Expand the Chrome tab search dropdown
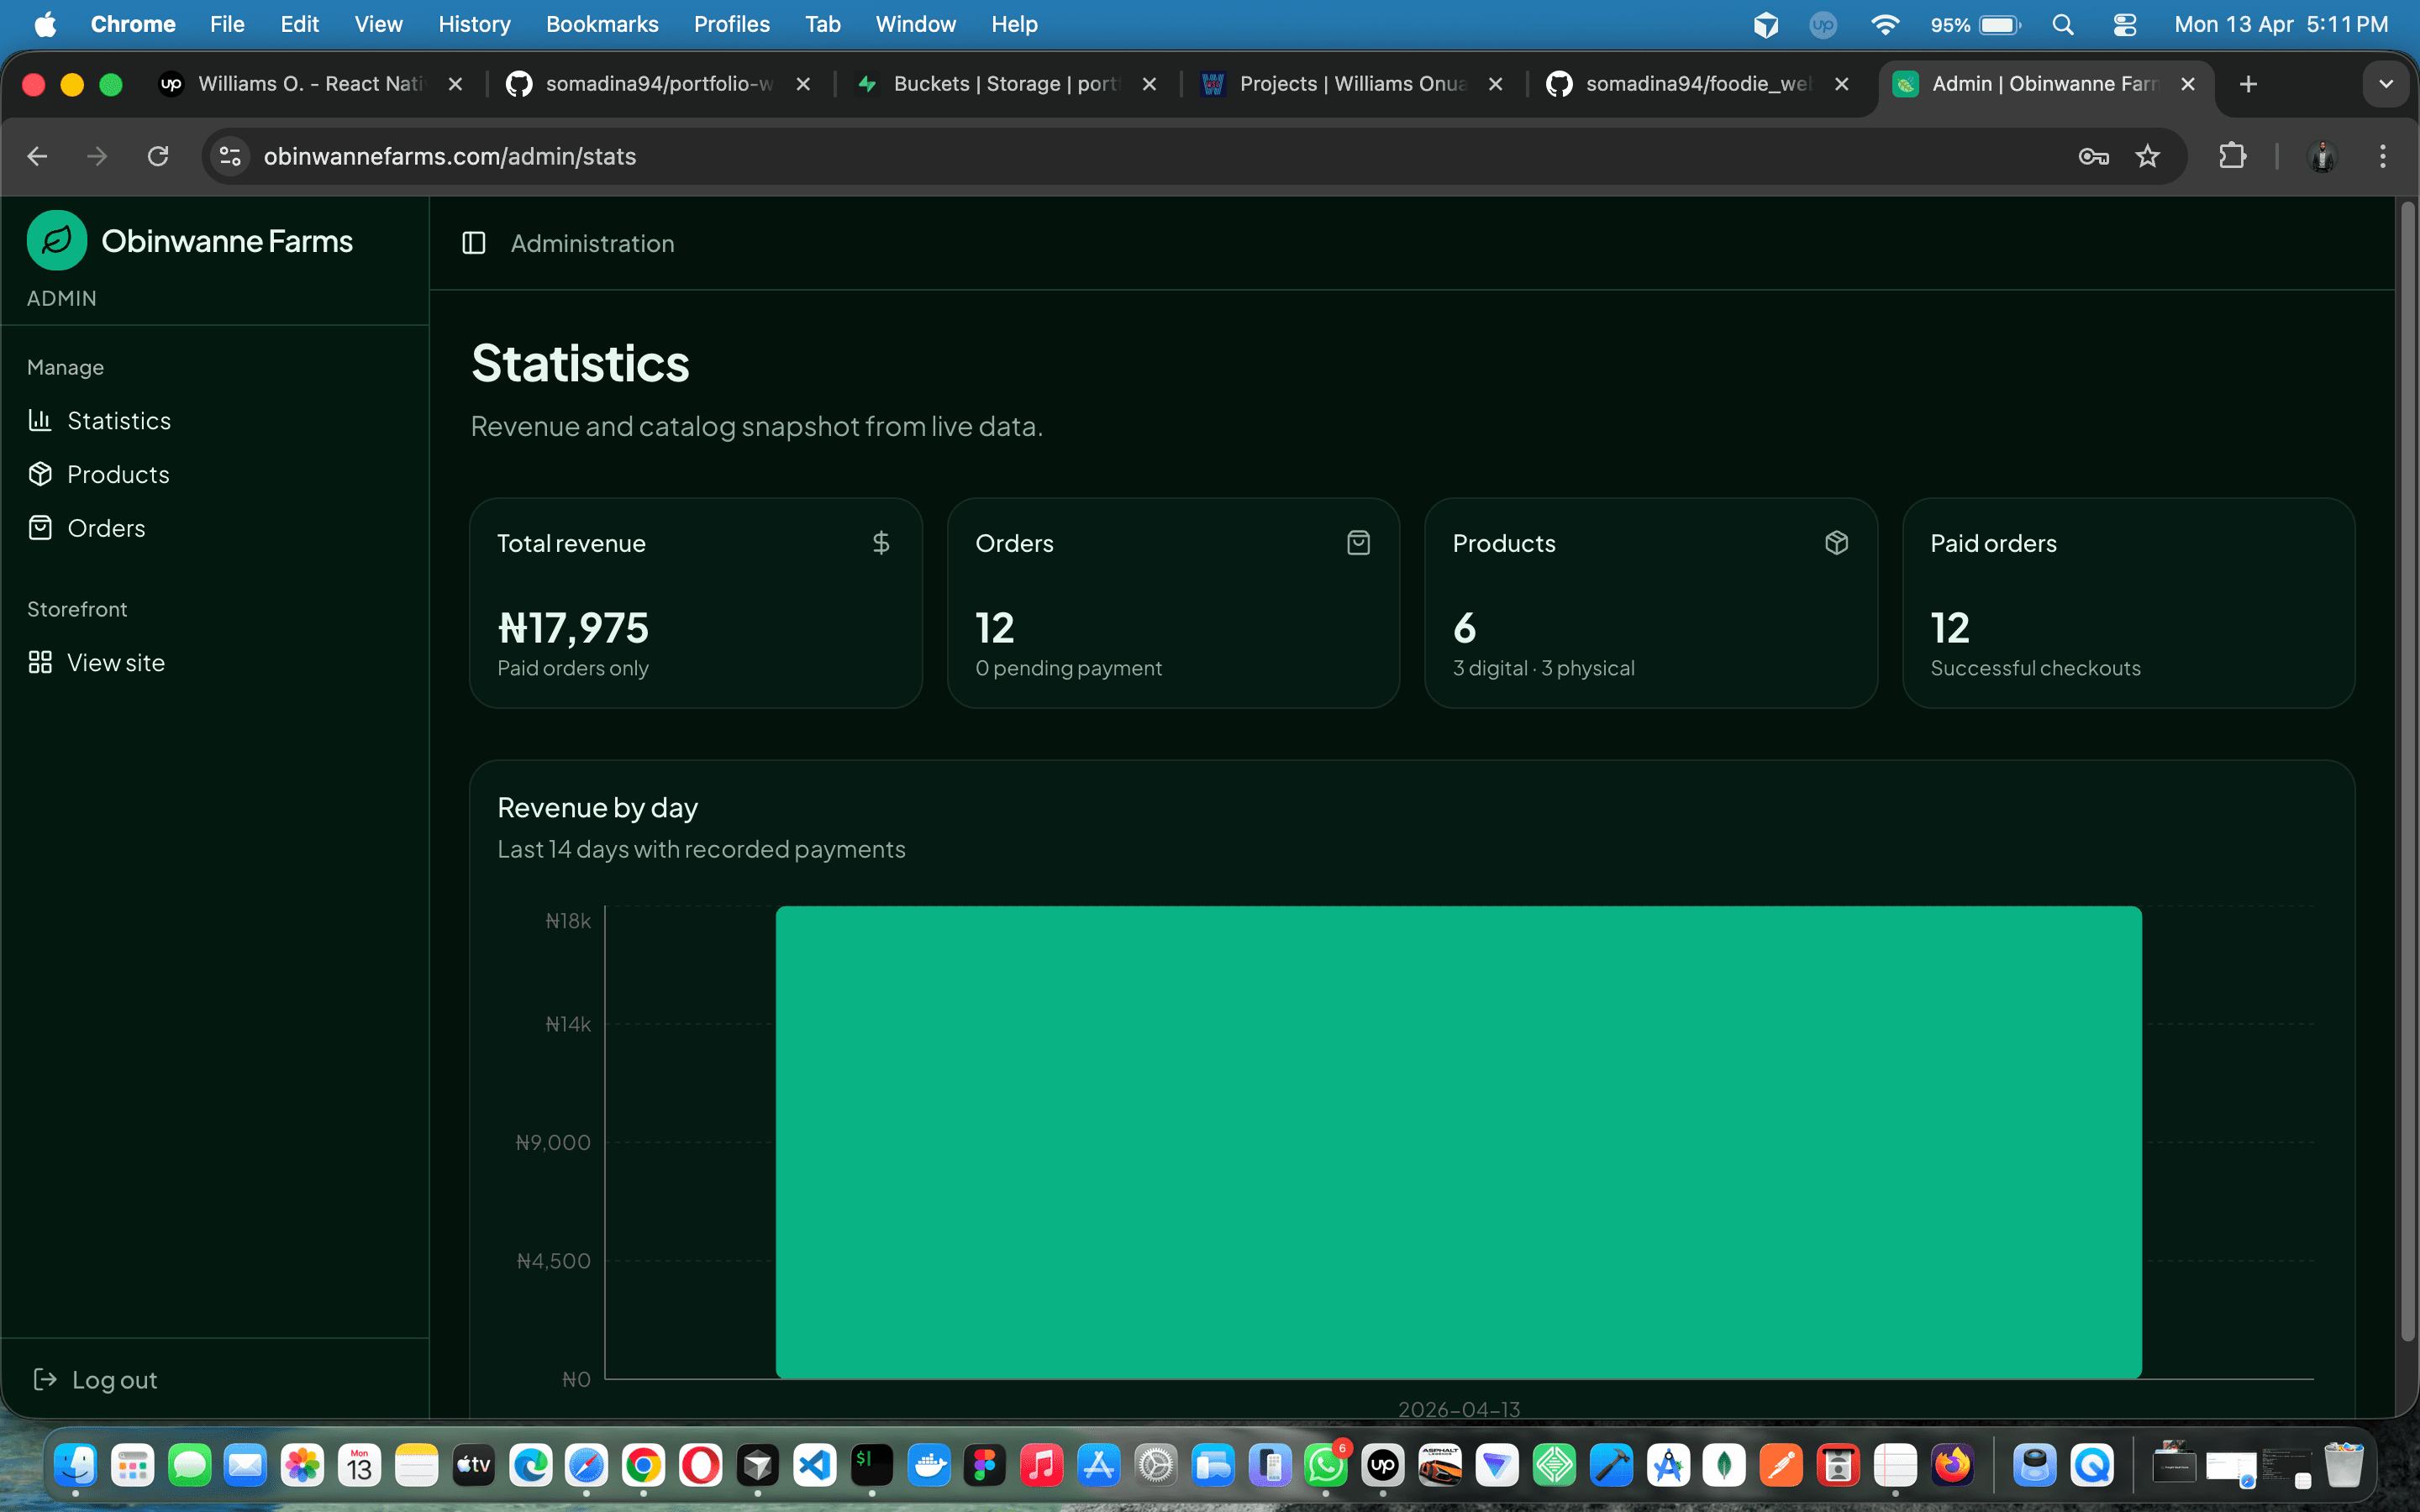This screenshot has height=1512, width=2420. tap(2386, 84)
